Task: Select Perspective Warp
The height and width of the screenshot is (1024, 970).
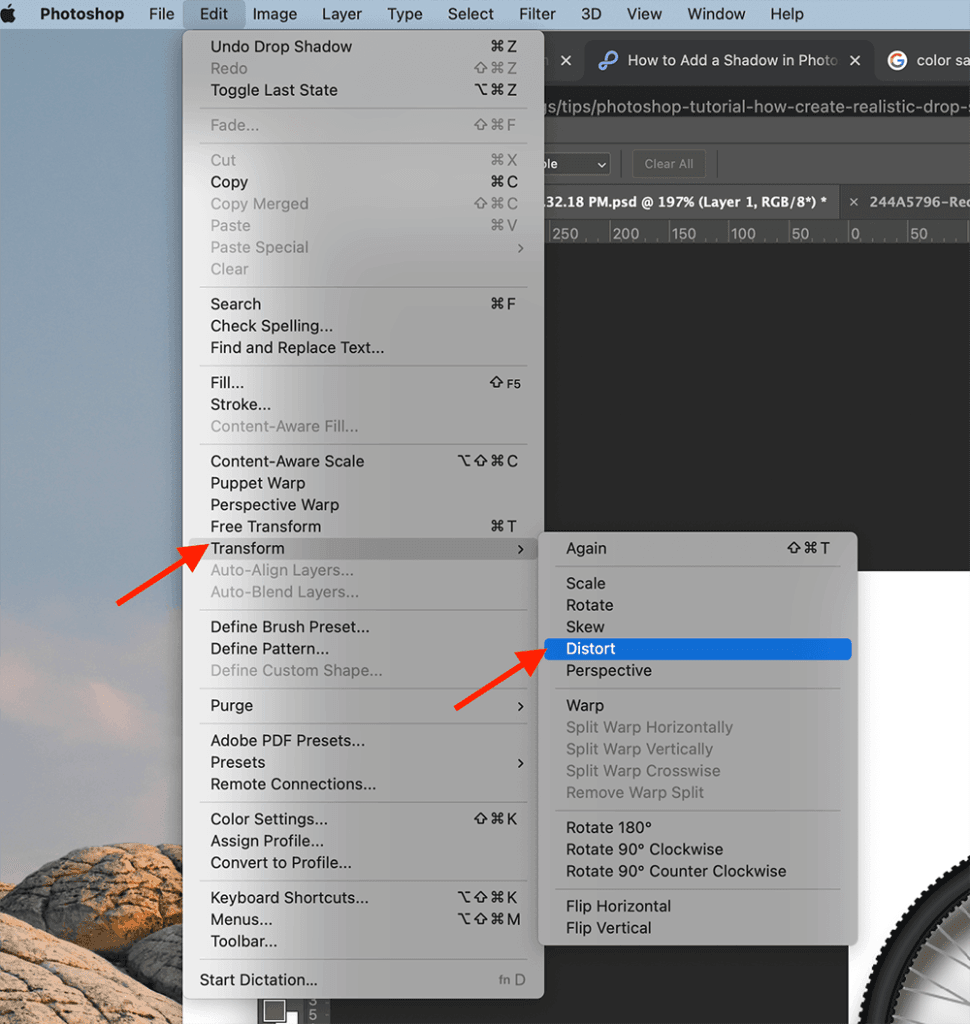Action: click(363, 505)
